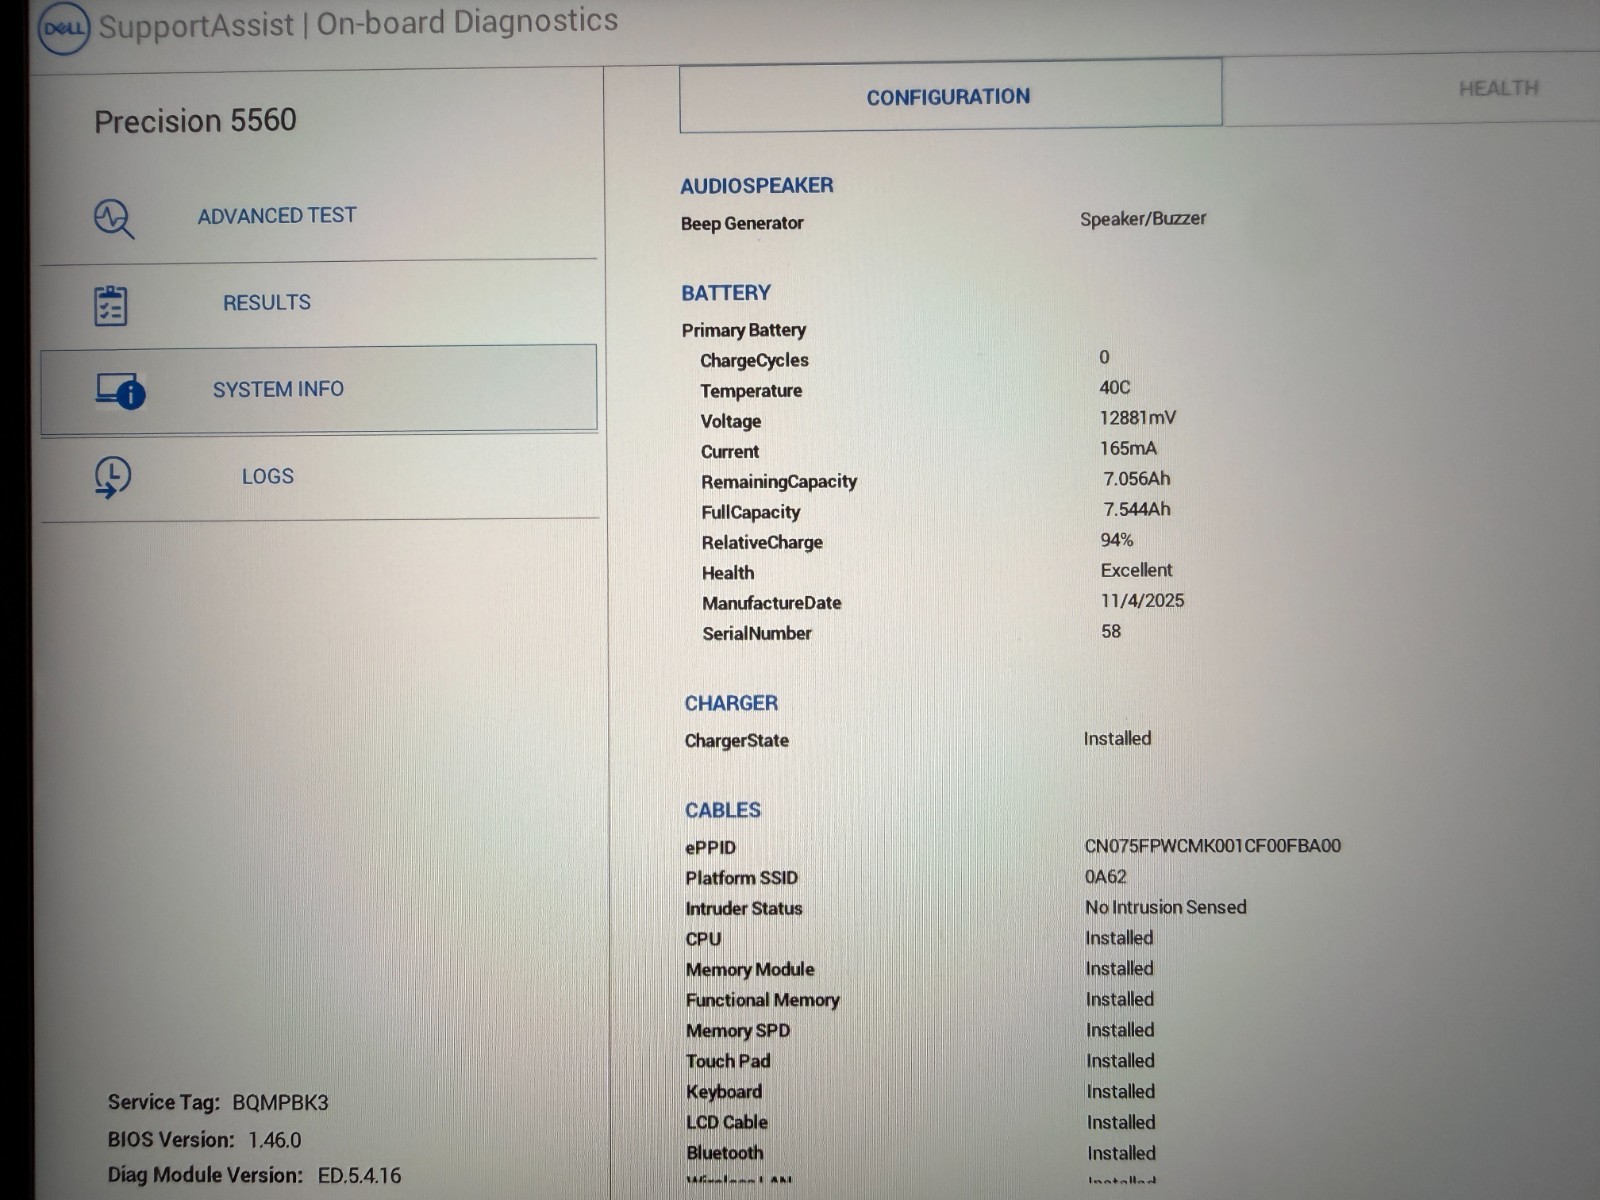The height and width of the screenshot is (1200, 1600).
Task: Select the Beep Generator label
Action: 742,223
